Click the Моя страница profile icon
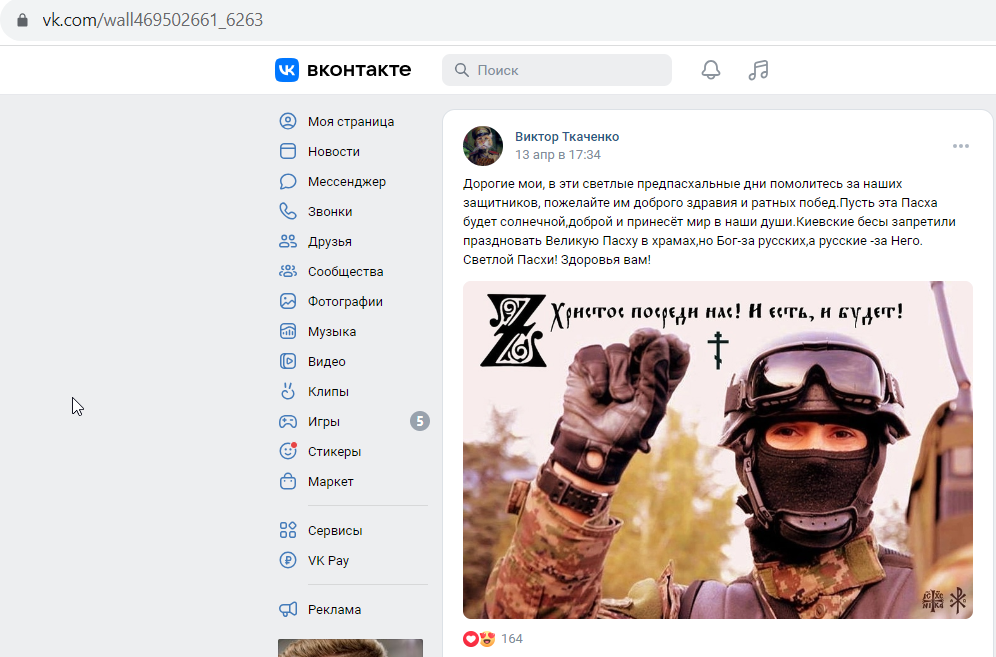996x657 pixels. (288, 121)
